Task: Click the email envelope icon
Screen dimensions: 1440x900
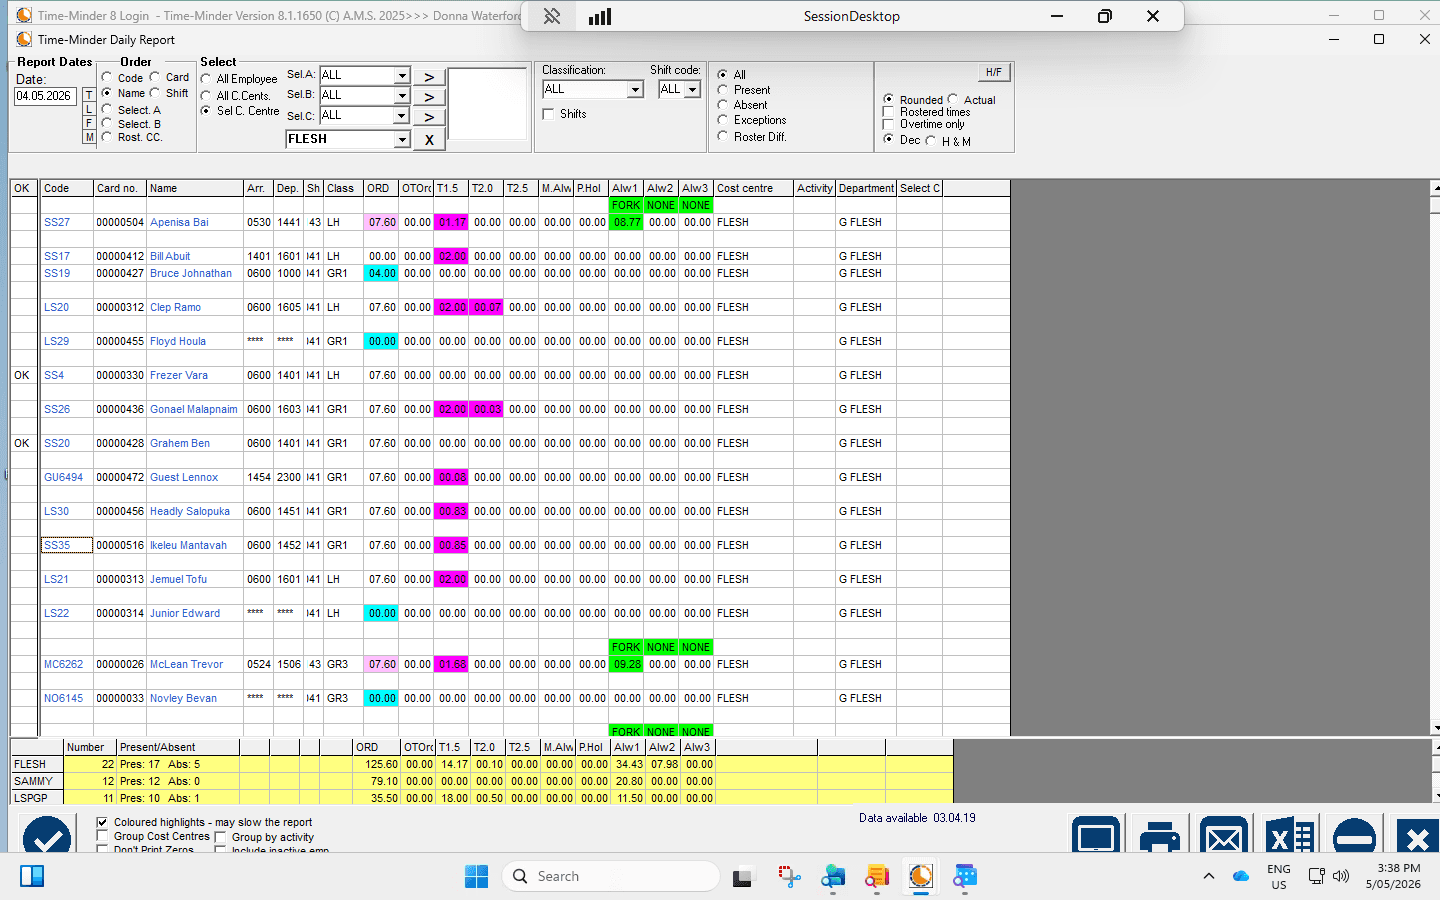Action: tap(1224, 835)
